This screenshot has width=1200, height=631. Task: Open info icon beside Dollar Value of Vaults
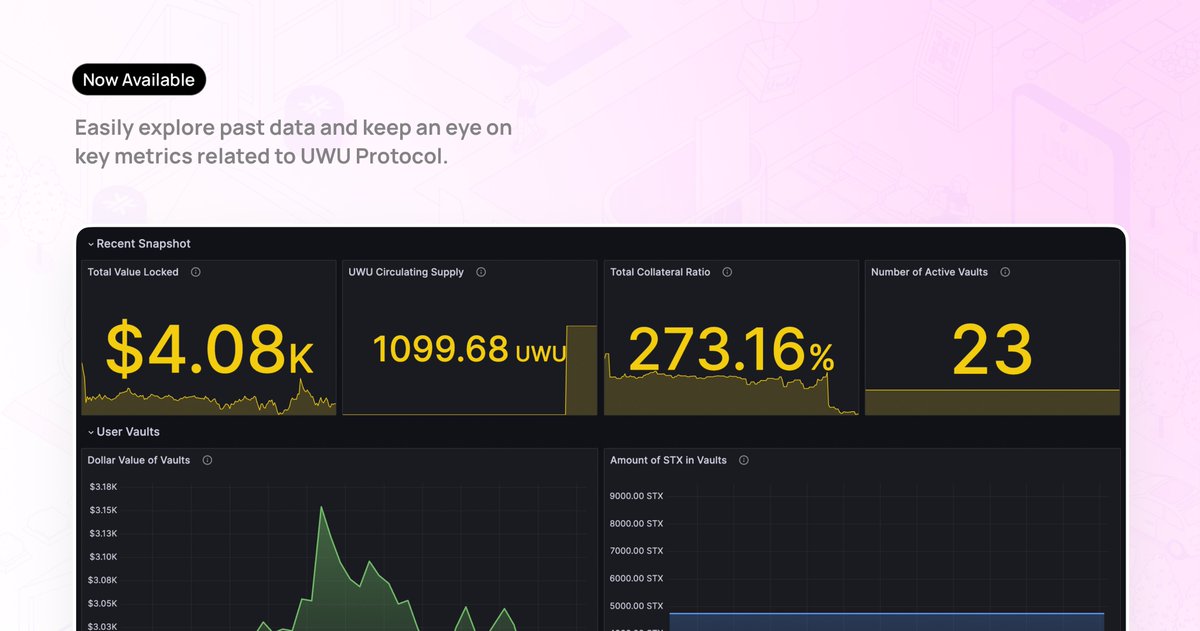point(207,460)
